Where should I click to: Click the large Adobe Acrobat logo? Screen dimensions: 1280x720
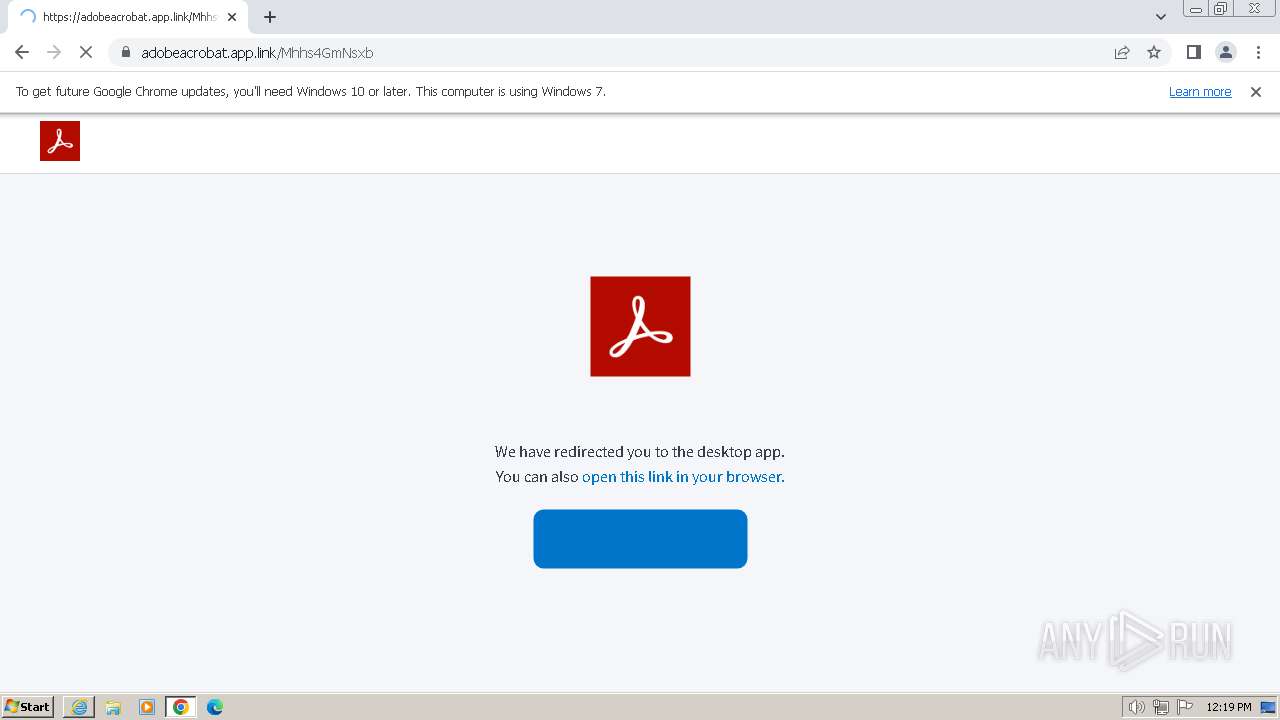pos(640,326)
